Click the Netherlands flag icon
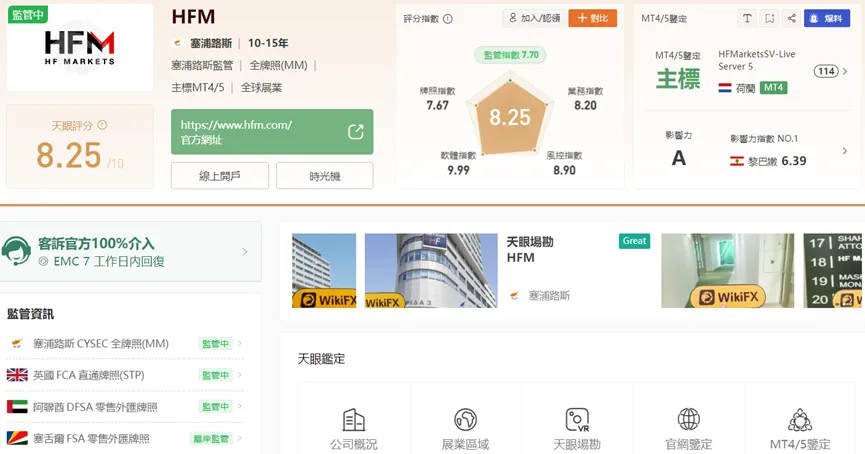 pos(725,88)
